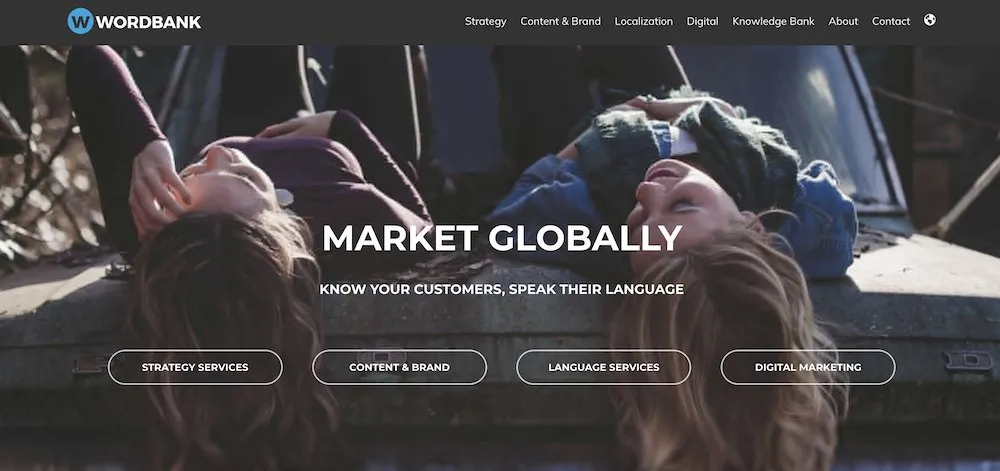1000x471 pixels.
Task: Select the Localization menu item
Action: [643, 22]
